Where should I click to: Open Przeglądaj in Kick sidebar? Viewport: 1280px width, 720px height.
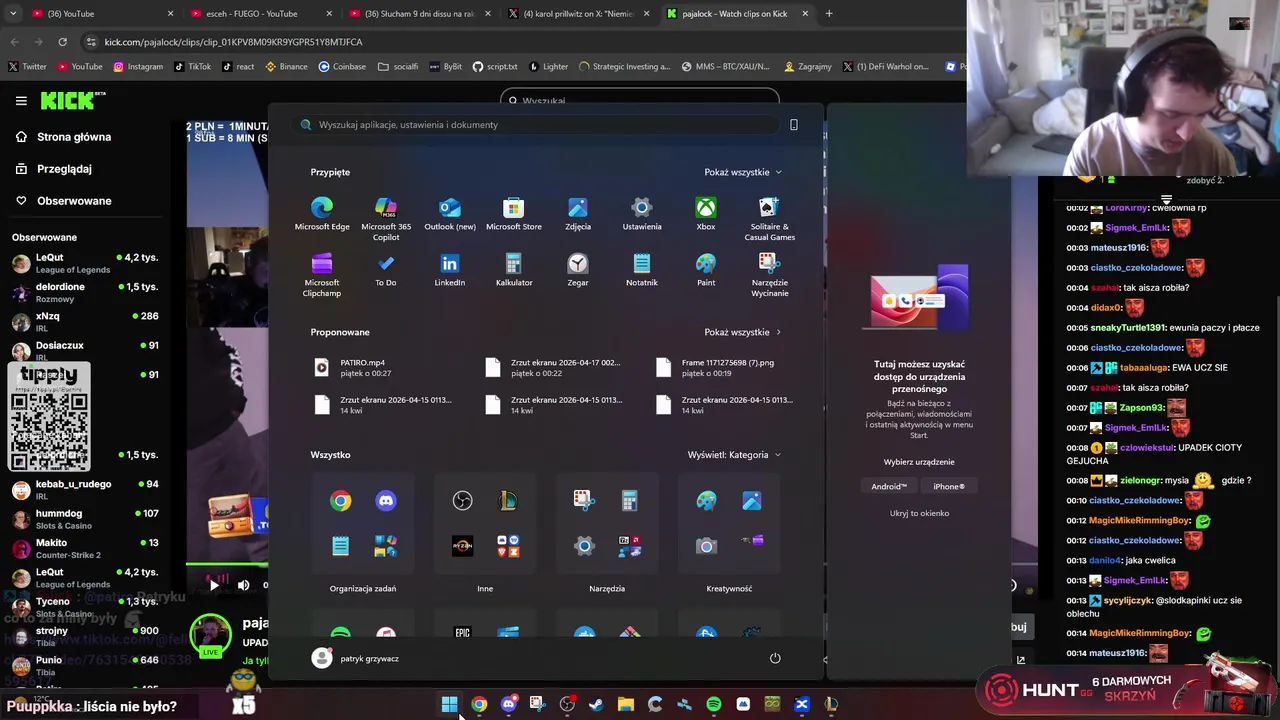pyautogui.click(x=55, y=169)
